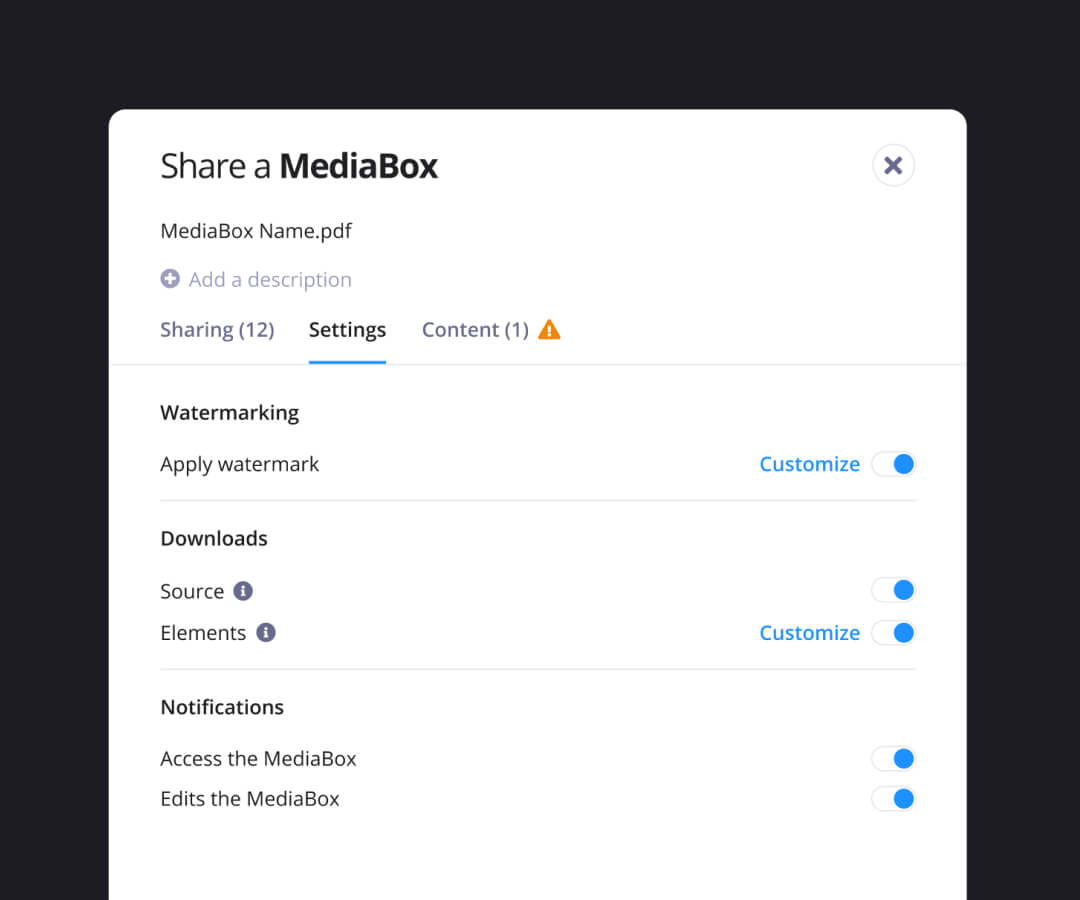Open Customize options for watermark
Viewport: 1080px width, 900px height.
click(x=810, y=464)
